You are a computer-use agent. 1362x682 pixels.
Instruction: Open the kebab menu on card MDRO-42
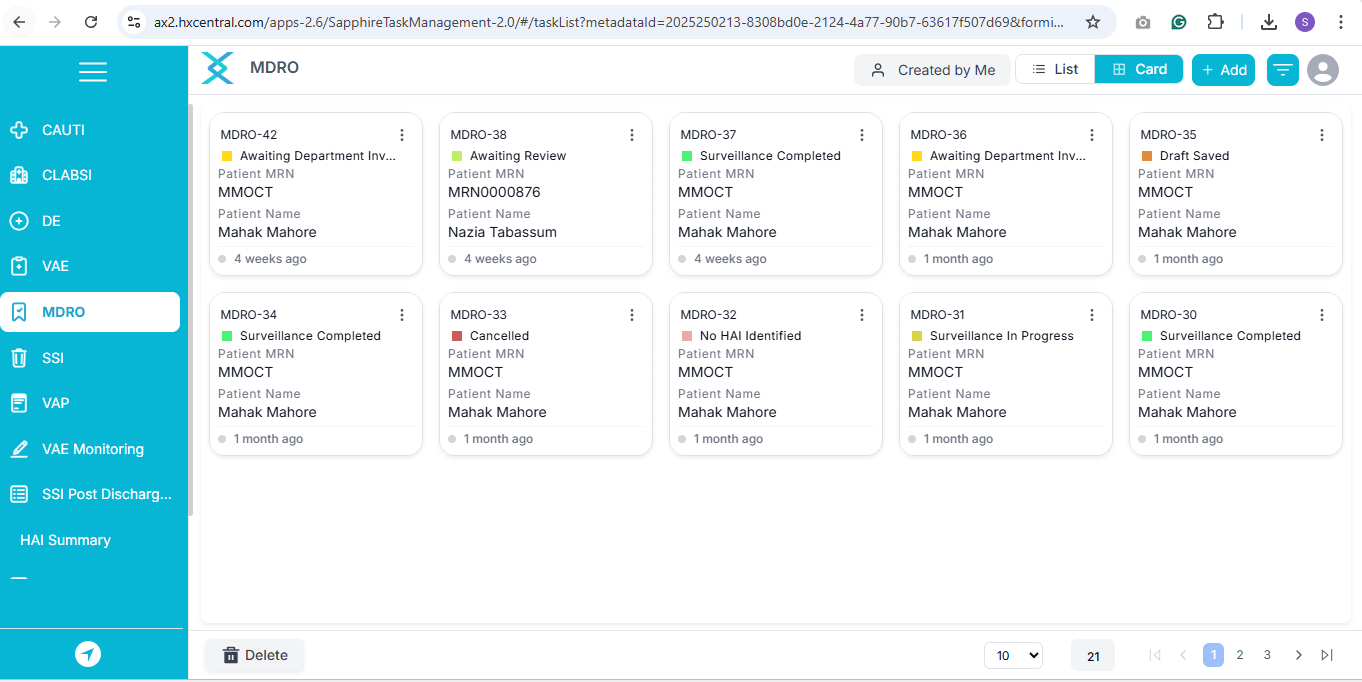coord(402,134)
